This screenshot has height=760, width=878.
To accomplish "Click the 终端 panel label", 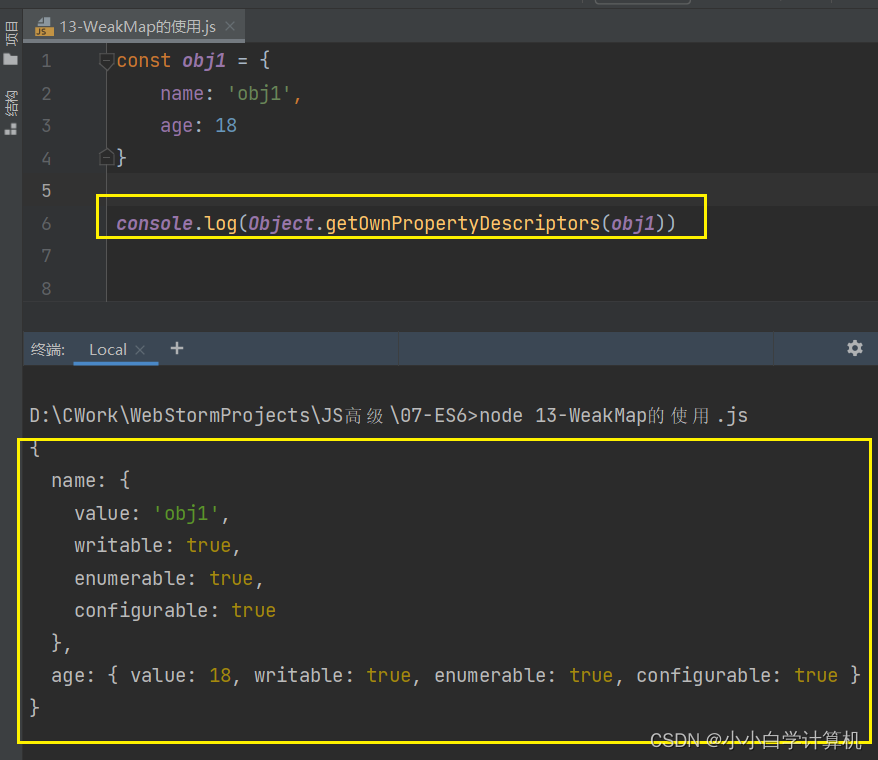I will coord(48,350).
